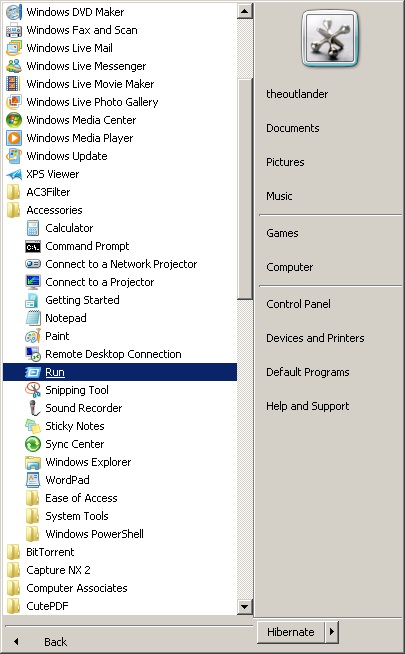The width and height of the screenshot is (405, 654).
Task: Click the programs list scrollbar thumb
Action: click(245, 189)
